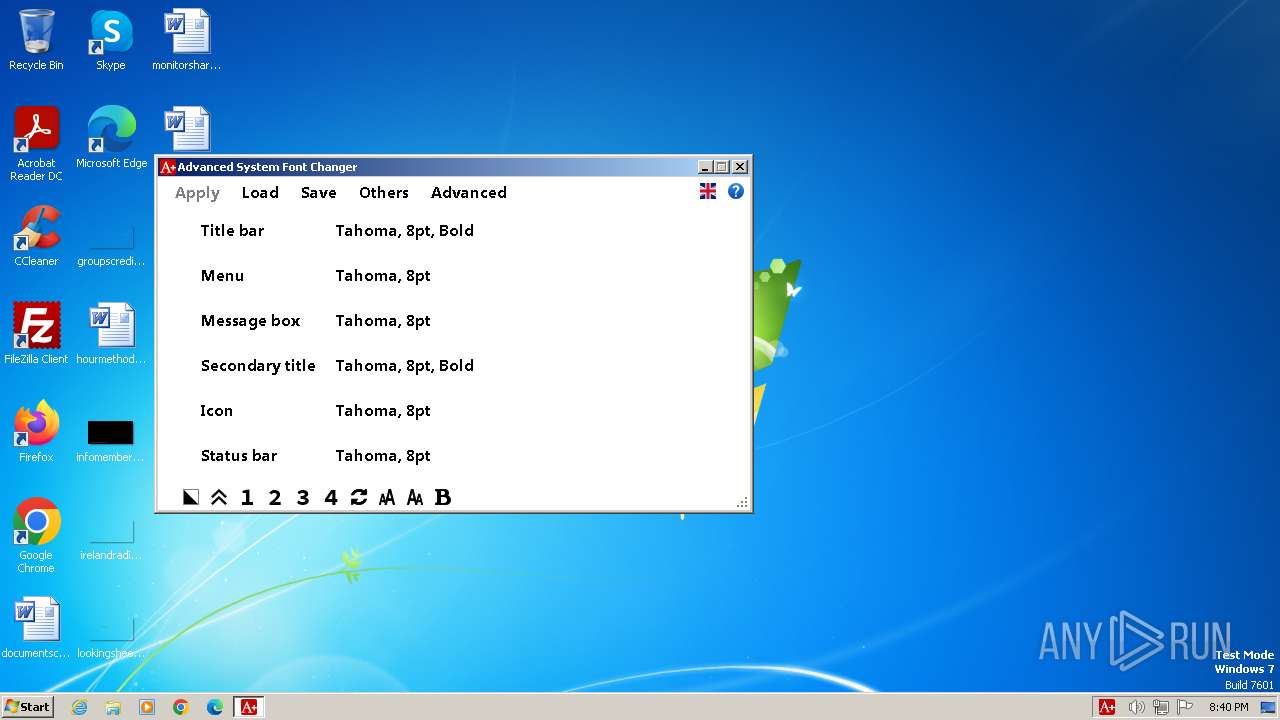Select the Microsoft Edge desktop shortcut

click(111, 138)
